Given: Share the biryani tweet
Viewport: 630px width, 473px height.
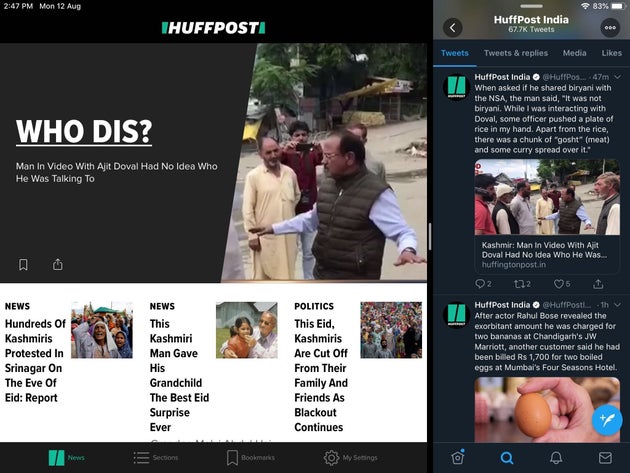Looking at the screenshot, I should (x=598, y=284).
